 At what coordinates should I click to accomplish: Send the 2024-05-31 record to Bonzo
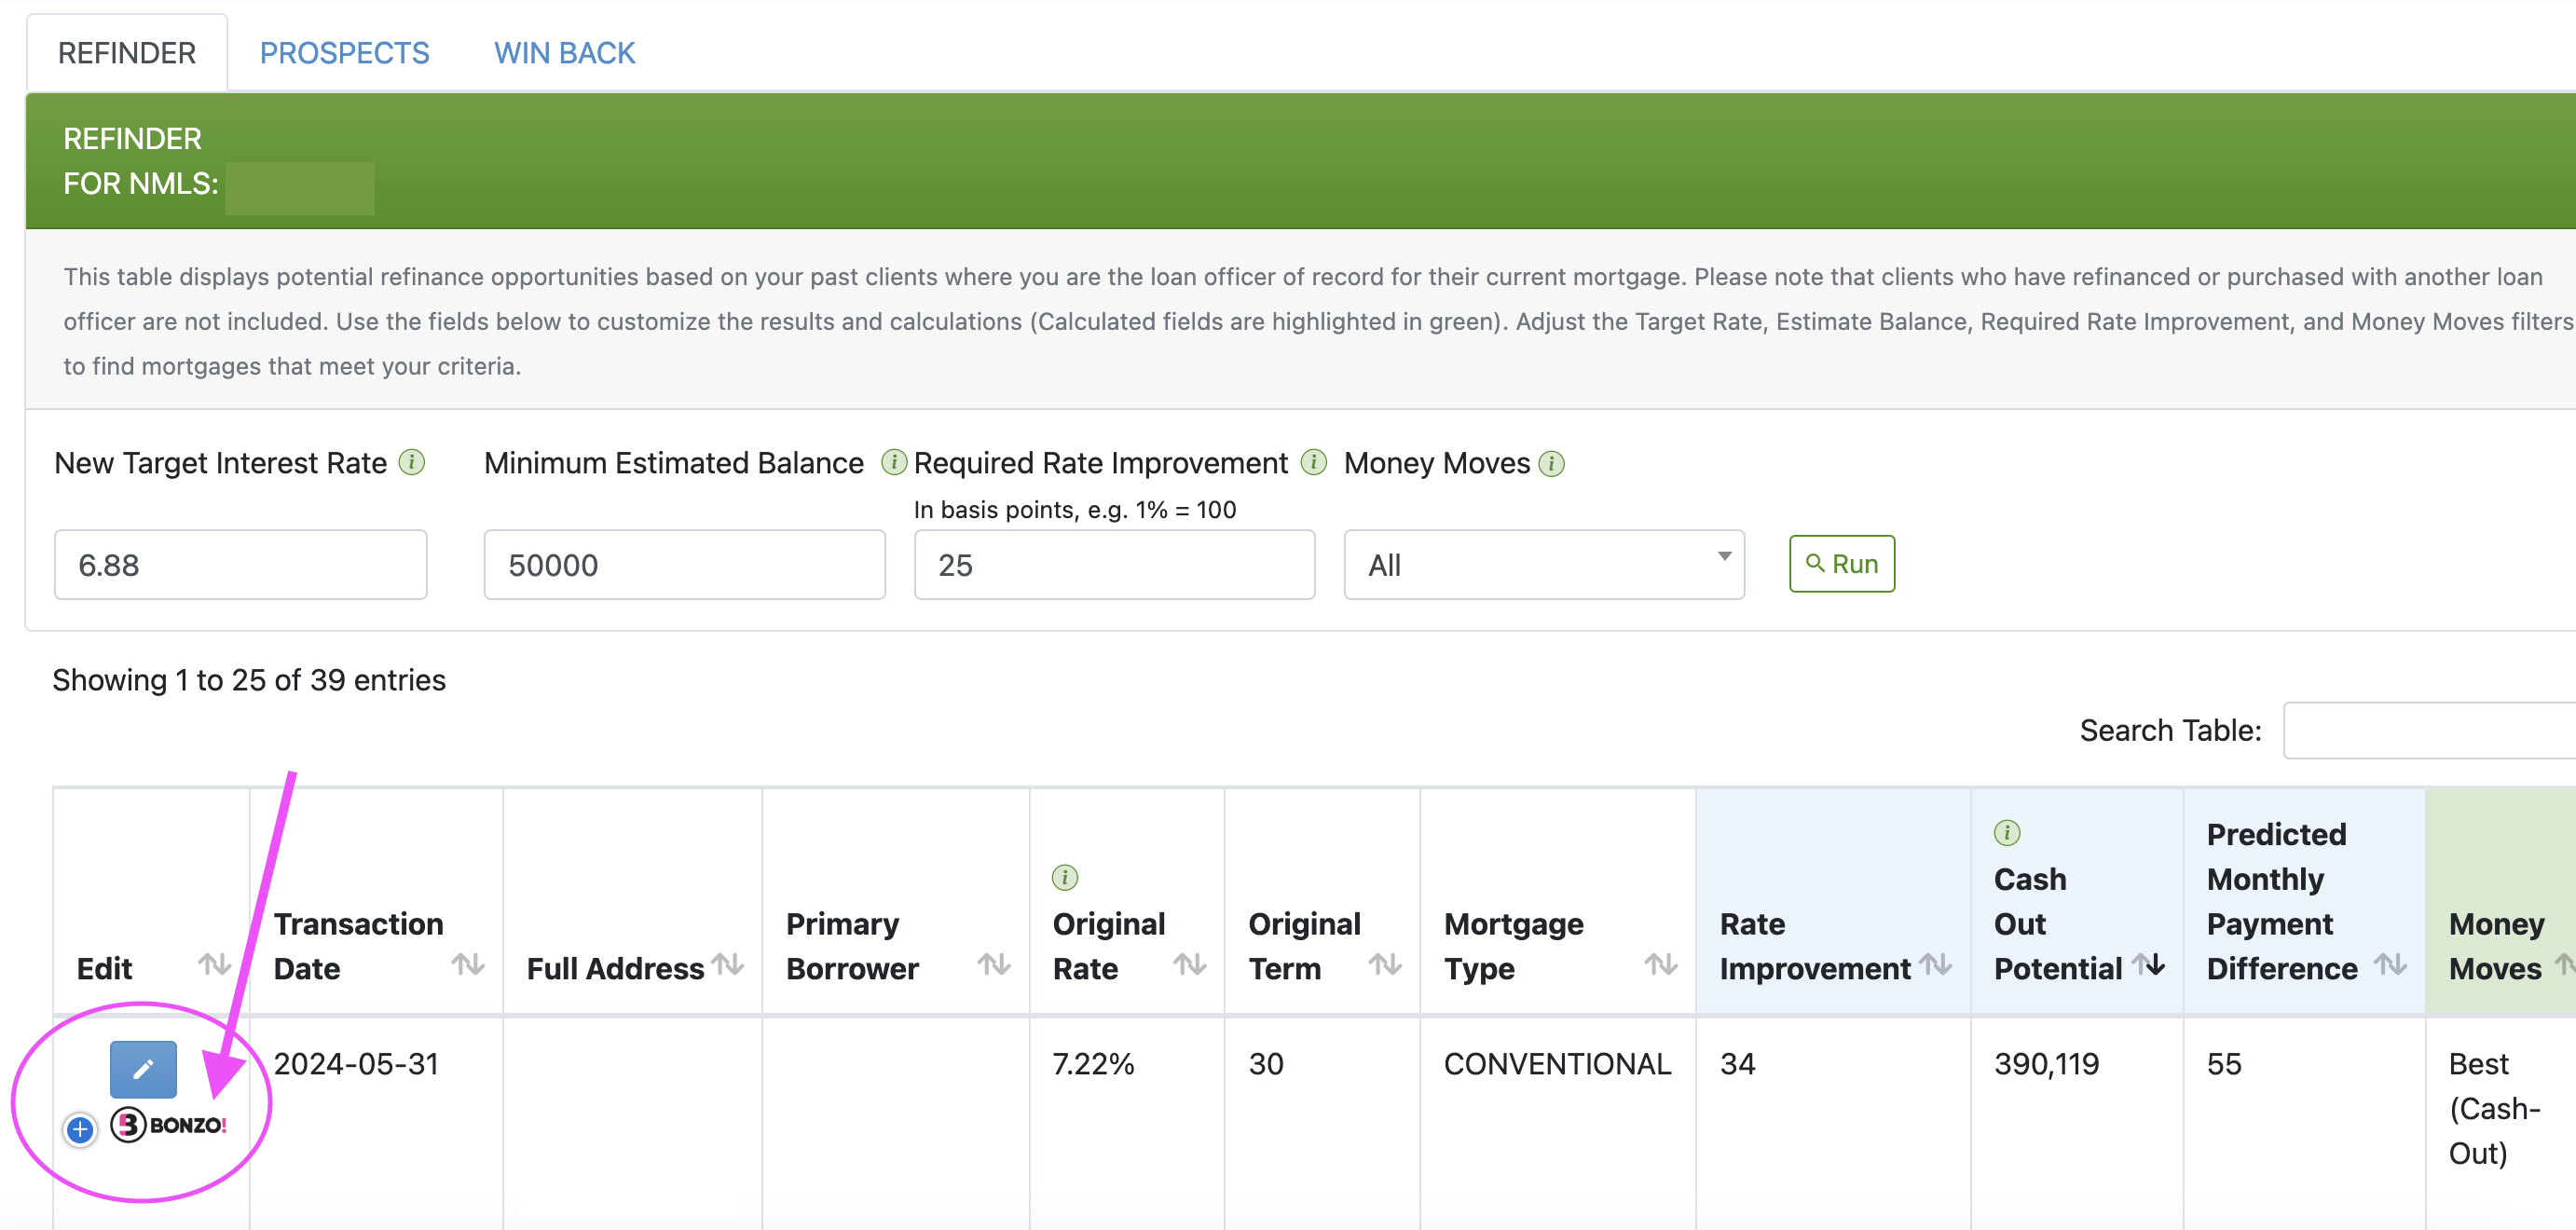pos(169,1125)
